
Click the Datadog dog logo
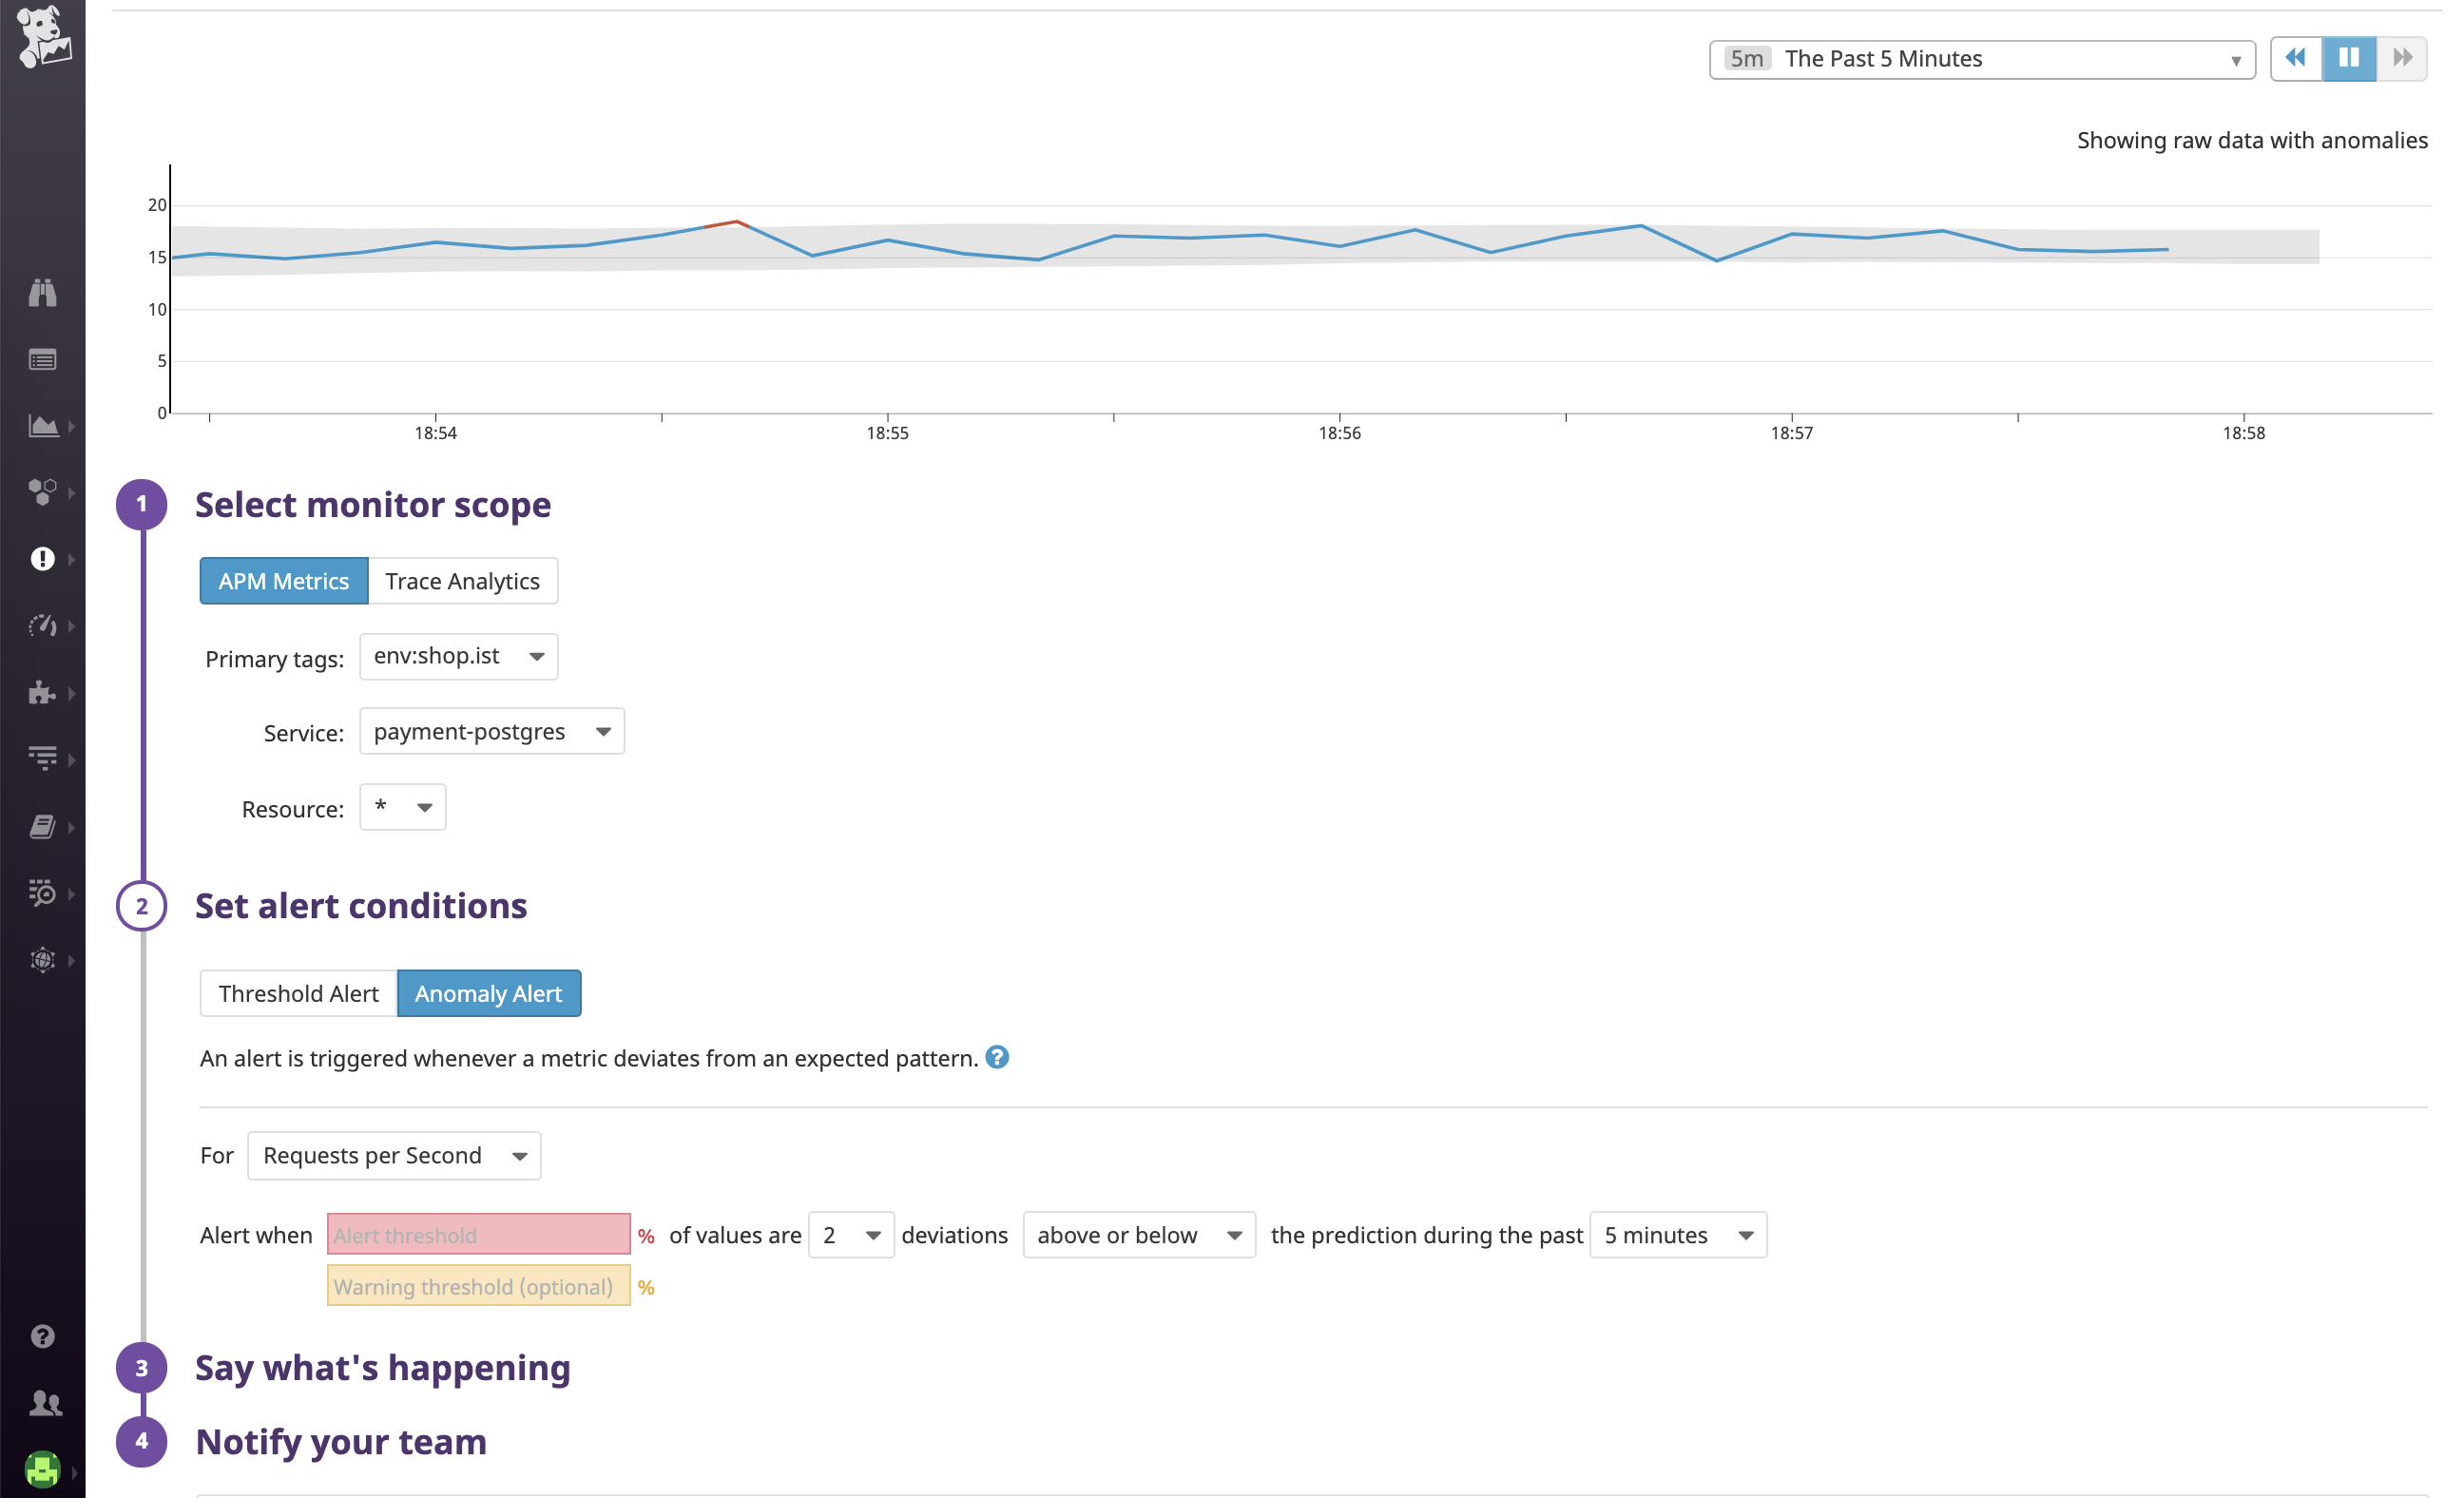[x=43, y=37]
